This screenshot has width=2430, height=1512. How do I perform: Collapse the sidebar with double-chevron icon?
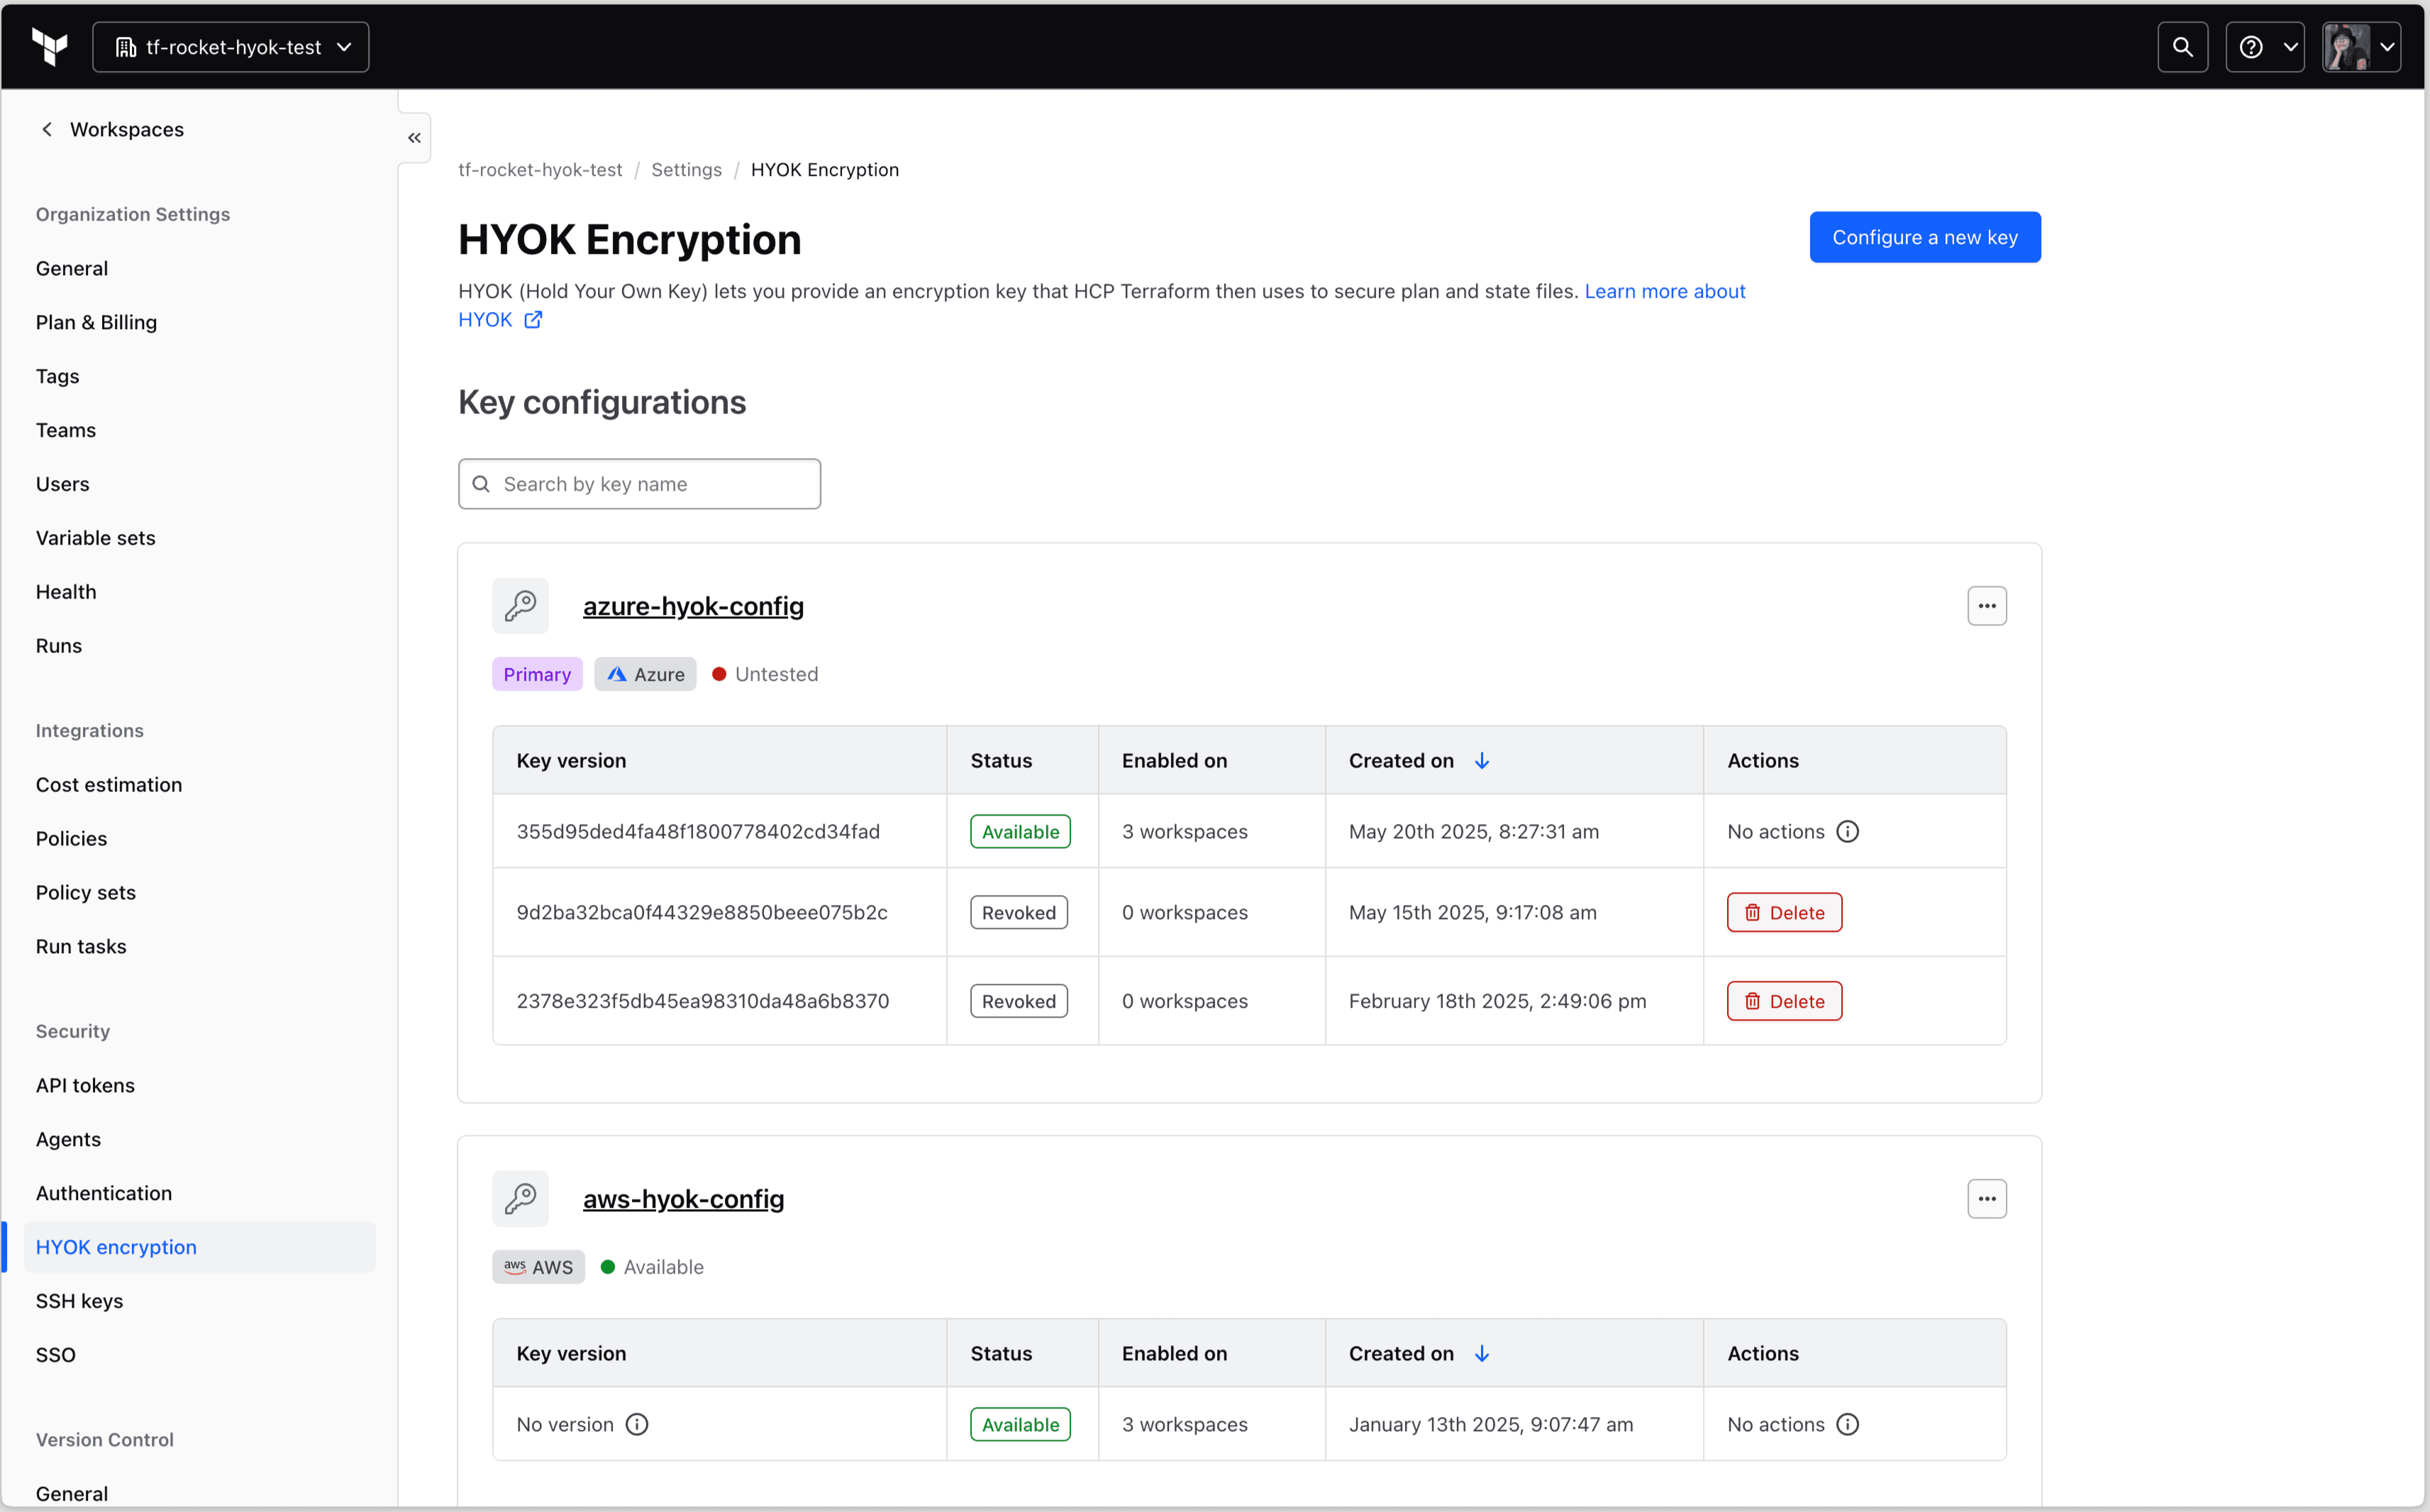[x=414, y=138]
